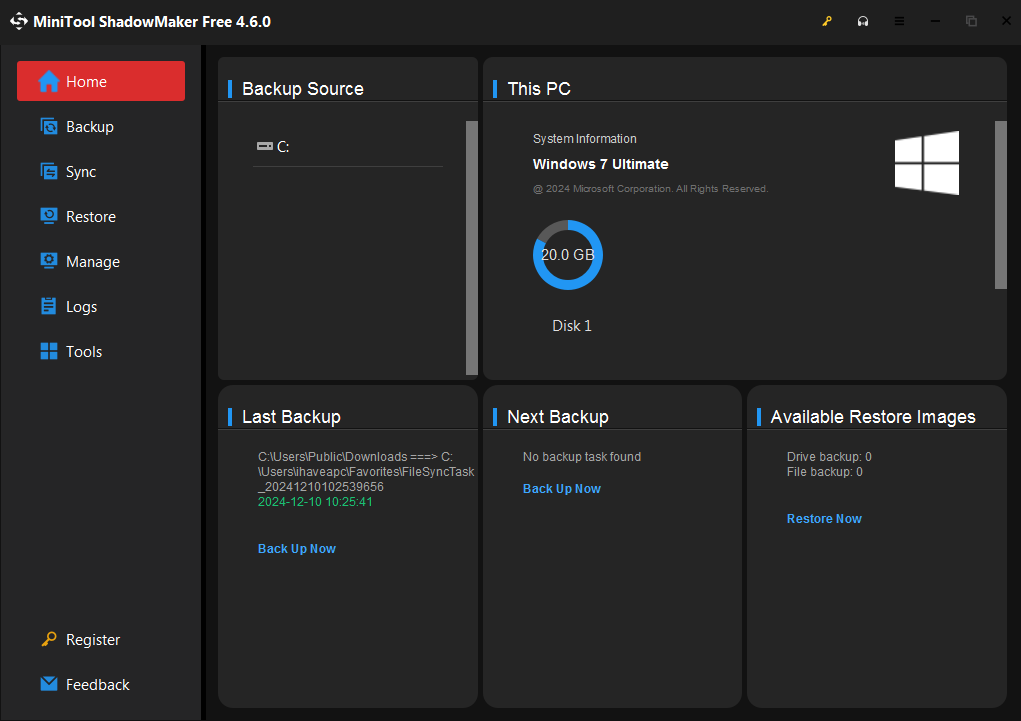Click the Backup Source panel heading
Viewport: 1021px width, 721px height.
click(x=303, y=89)
